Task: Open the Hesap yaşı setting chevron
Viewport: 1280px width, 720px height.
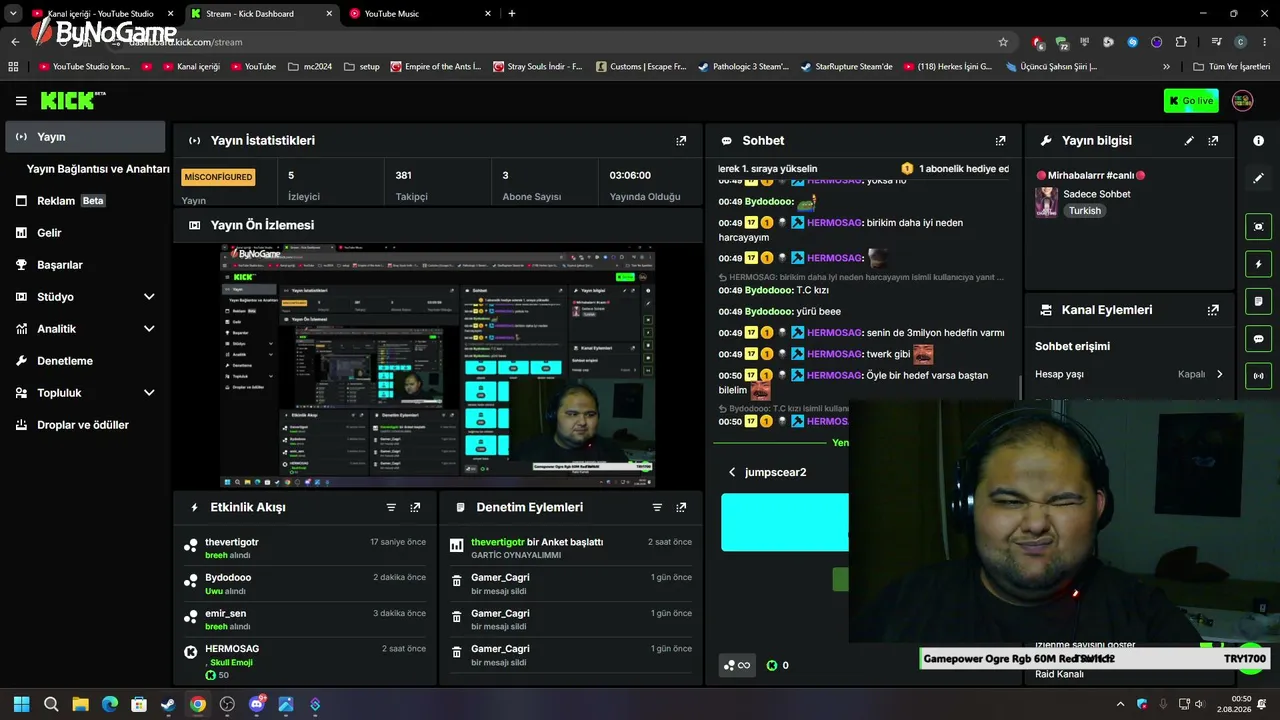Action: [1219, 374]
